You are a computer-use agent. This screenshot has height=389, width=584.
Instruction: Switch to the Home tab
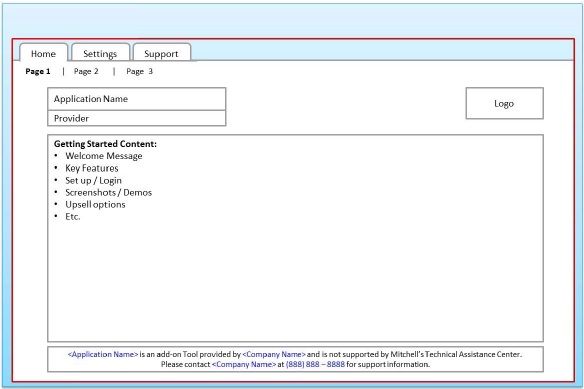pos(44,53)
